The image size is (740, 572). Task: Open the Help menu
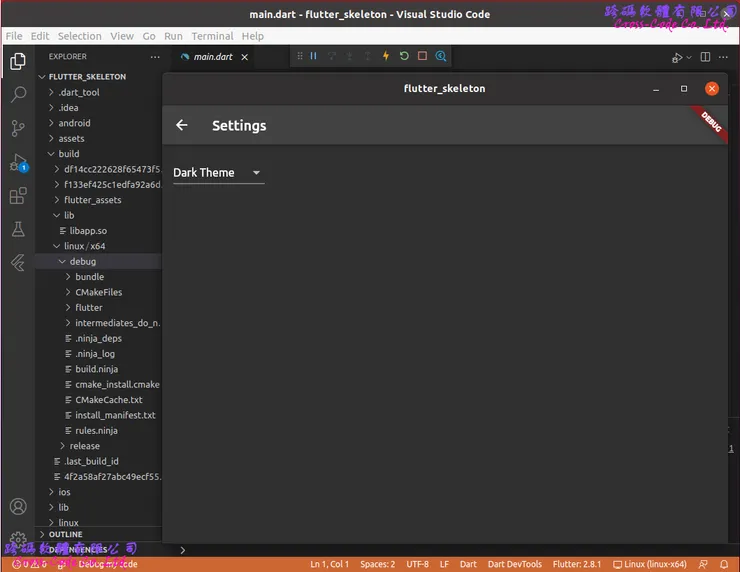tap(252, 36)
